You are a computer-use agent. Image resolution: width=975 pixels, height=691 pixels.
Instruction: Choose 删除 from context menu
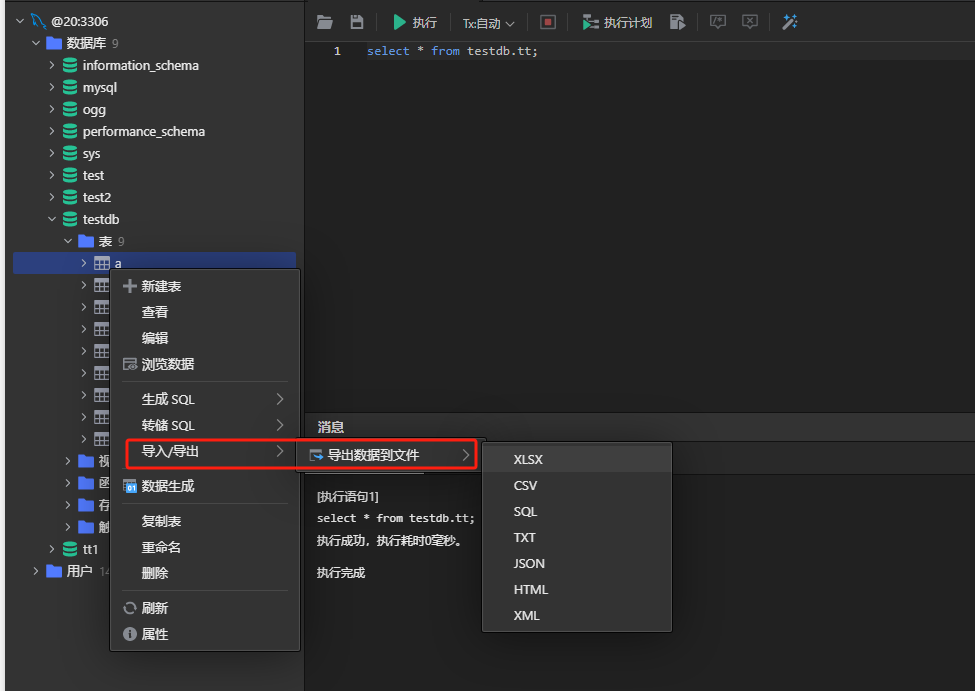point(205,573)
